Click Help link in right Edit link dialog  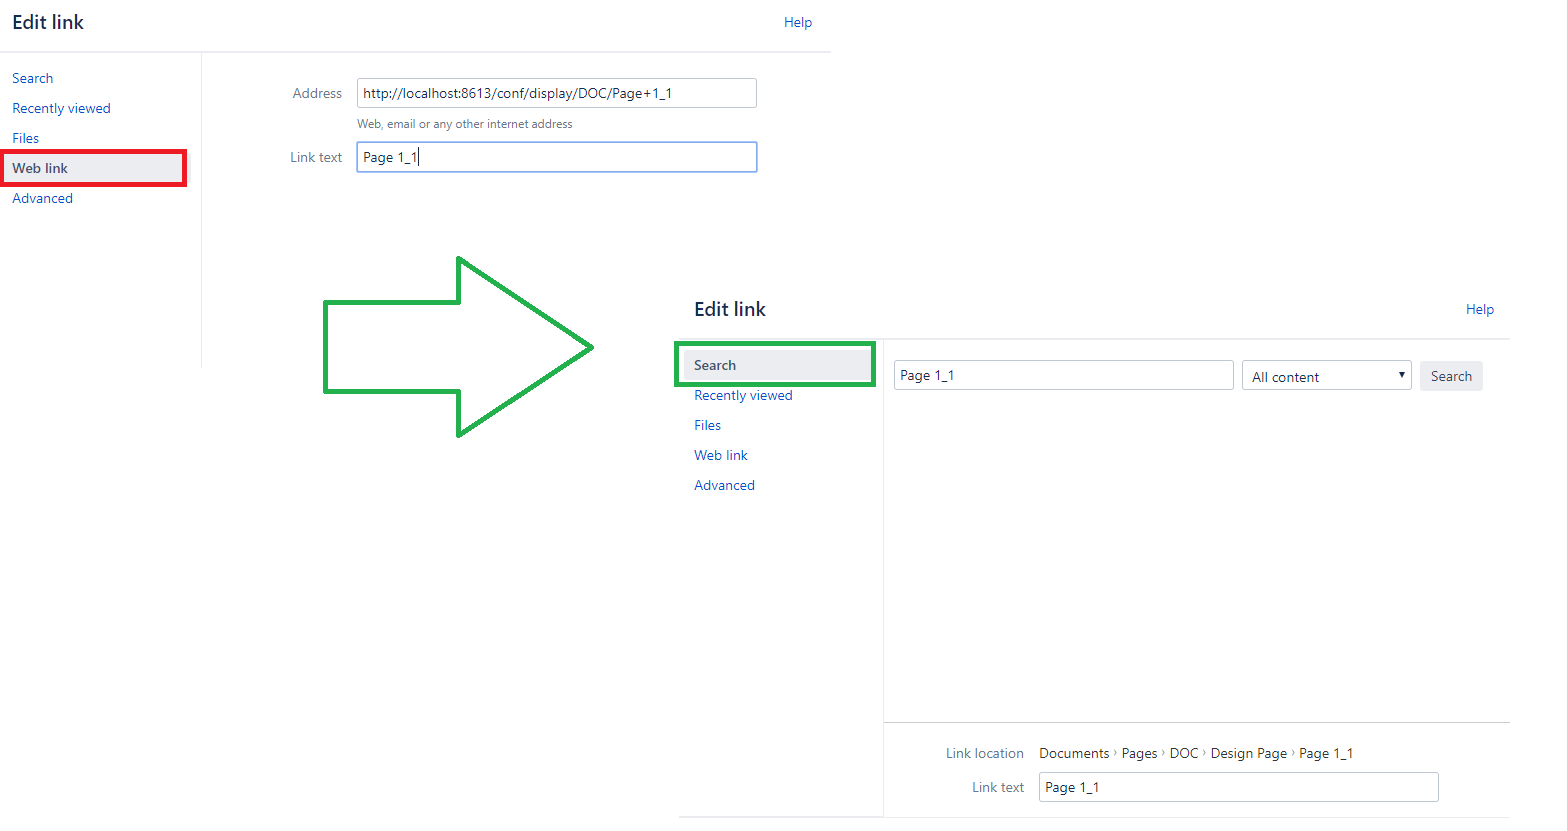point(1480,309)
